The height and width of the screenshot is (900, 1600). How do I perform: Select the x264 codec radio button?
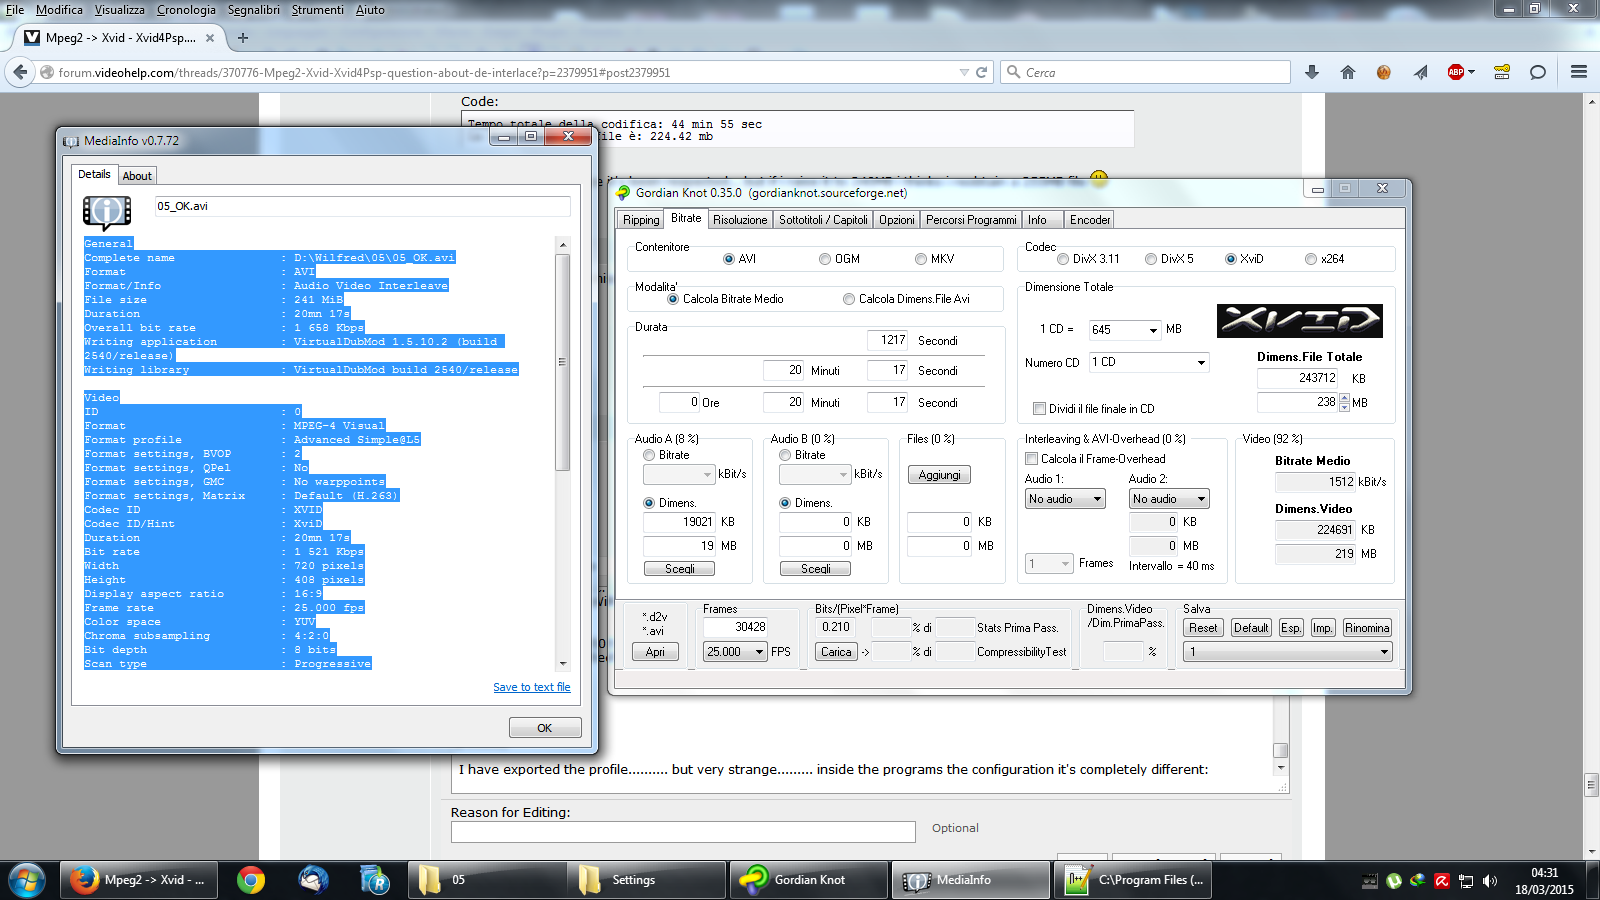[1311, 259]
